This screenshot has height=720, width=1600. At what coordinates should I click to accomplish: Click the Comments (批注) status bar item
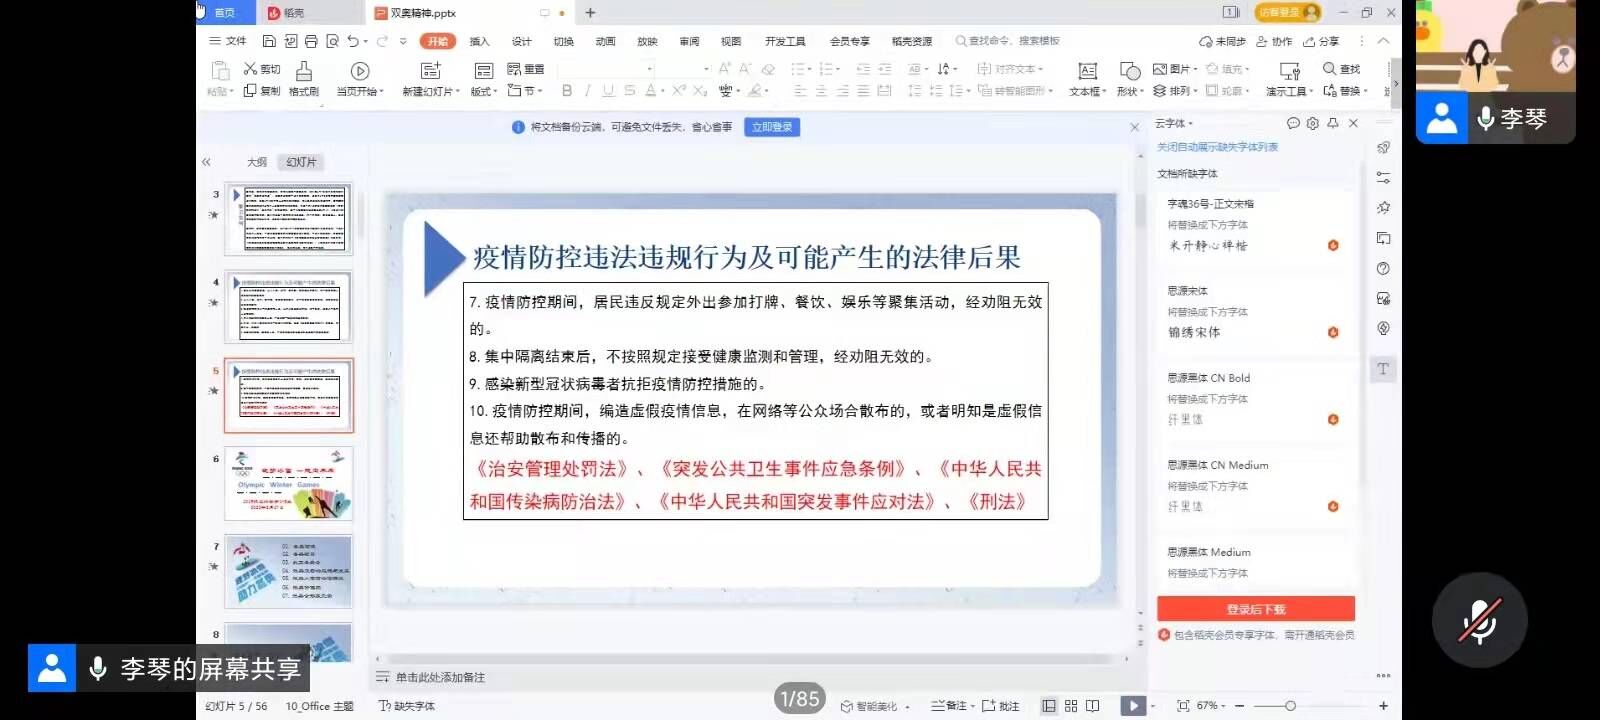(1001, 706)
